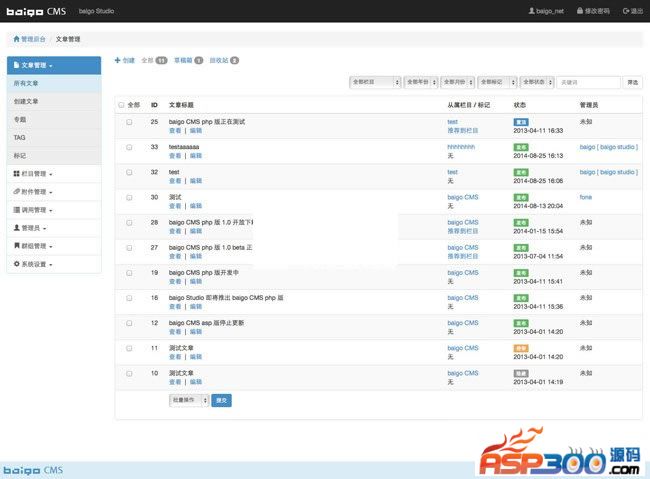Open the hhhhhhhh category link
The width and height of the screenshot is (650, 479).
click(461, 147)
